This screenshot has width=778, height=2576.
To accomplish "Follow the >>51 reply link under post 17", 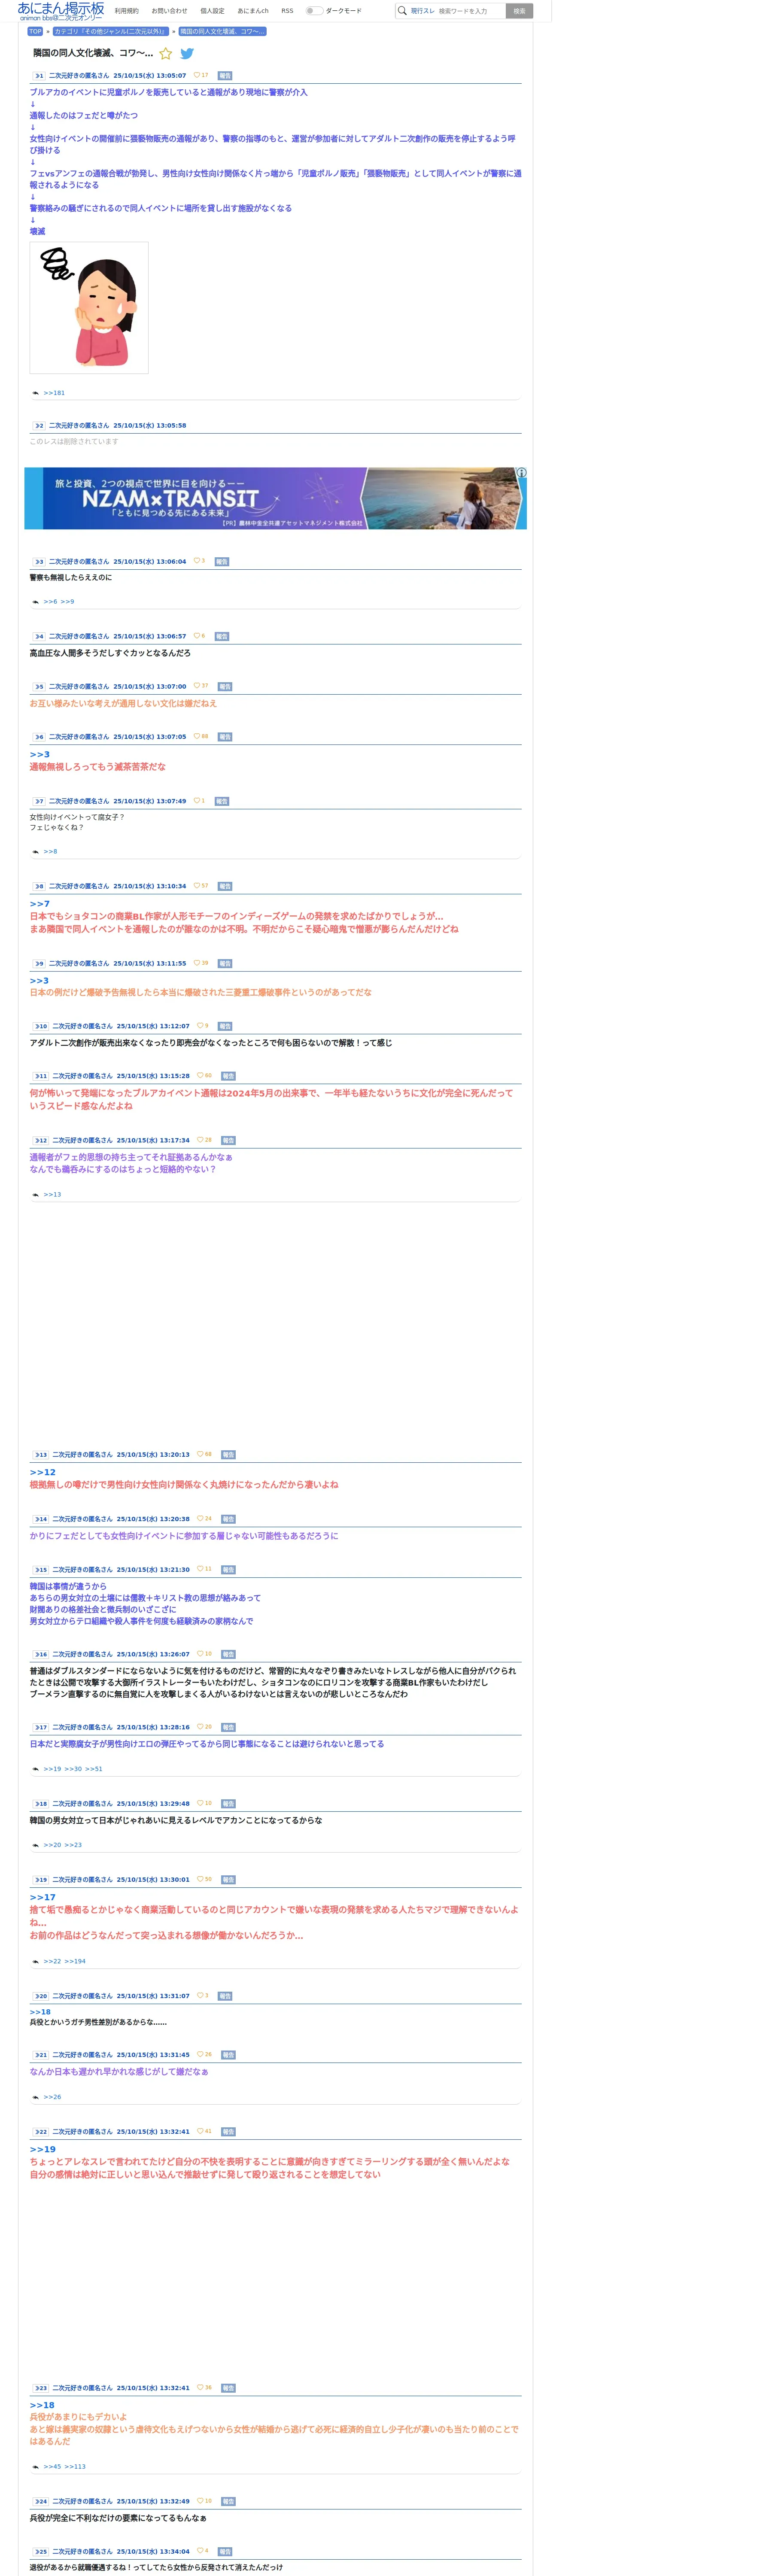I will (94, 1769).
